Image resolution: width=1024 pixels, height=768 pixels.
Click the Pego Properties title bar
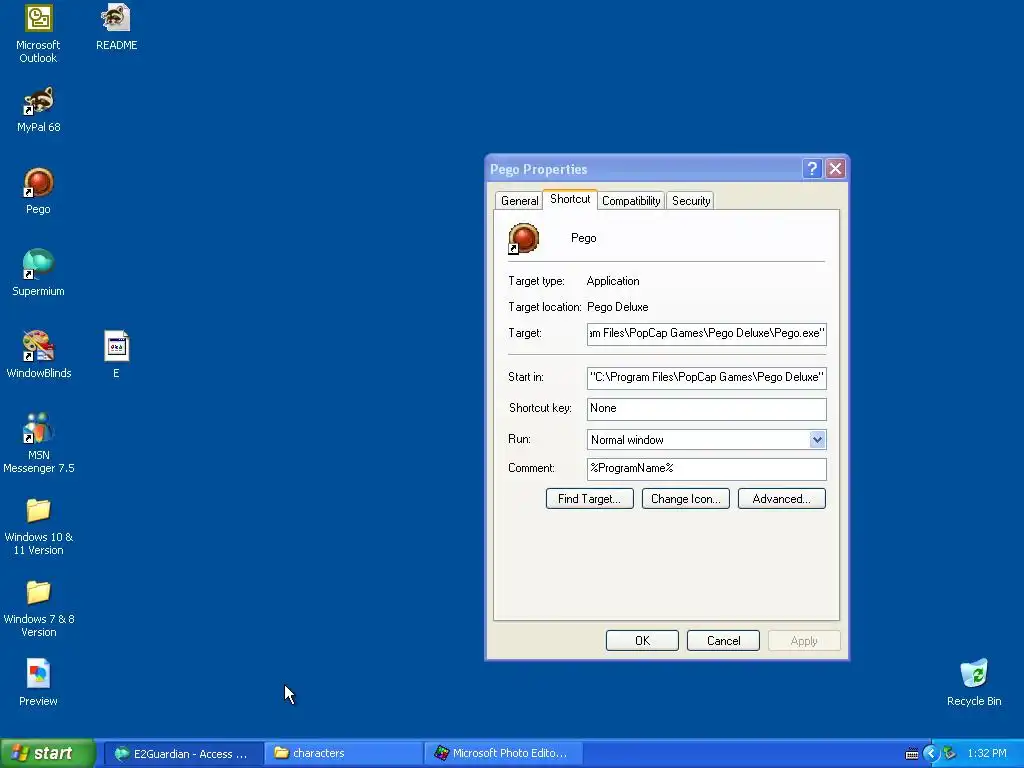click(x=643, y=169)
